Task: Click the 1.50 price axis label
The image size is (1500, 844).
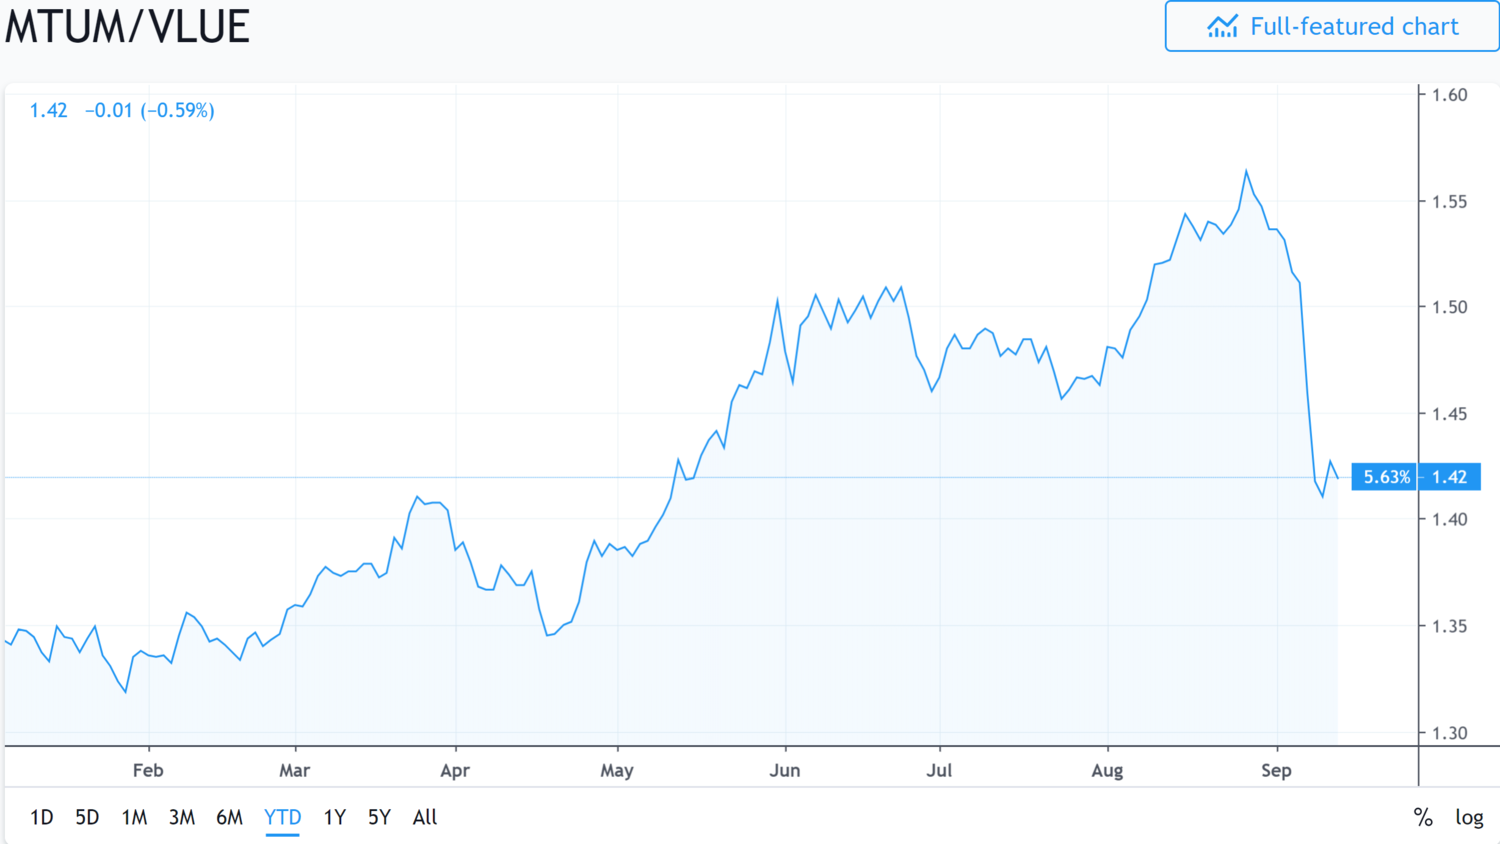Action: pos(1450,307)
